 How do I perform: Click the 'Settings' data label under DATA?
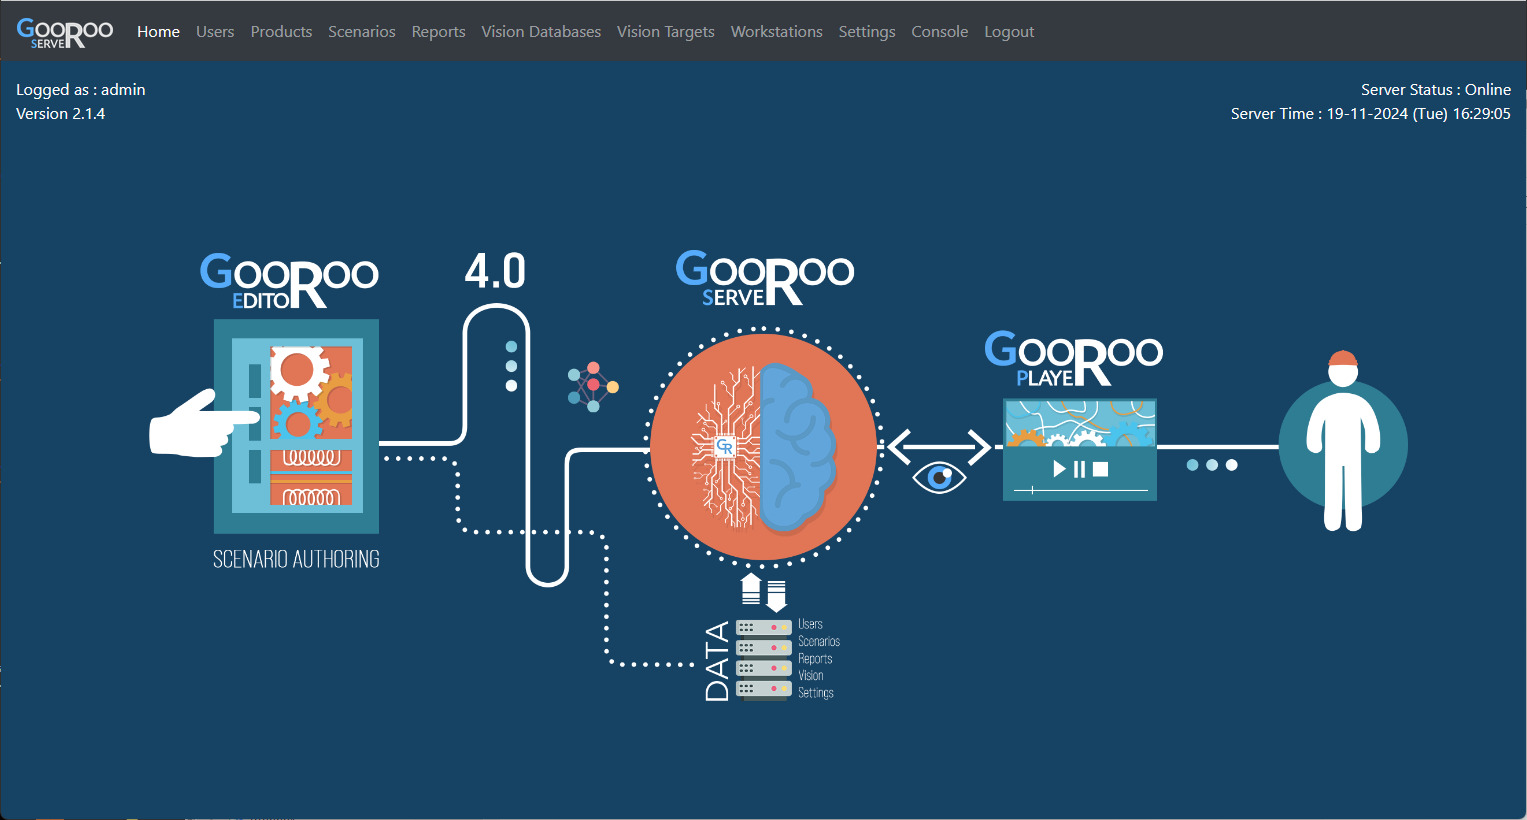click(x=816, y=693)
